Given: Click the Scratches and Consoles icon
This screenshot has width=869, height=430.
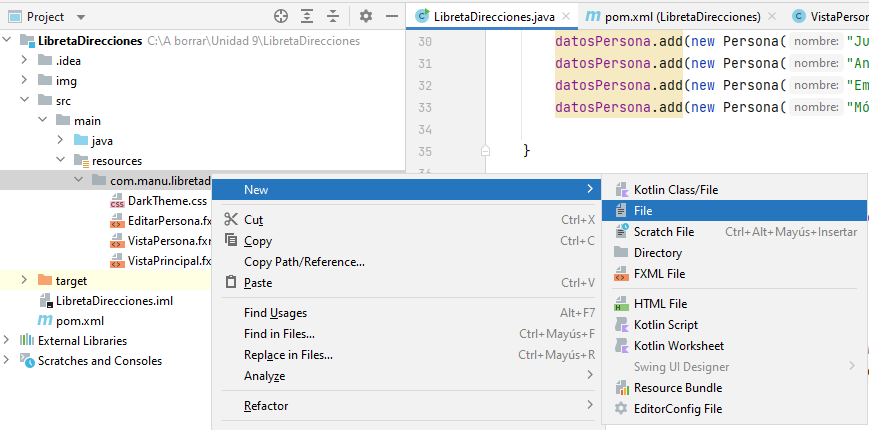Looking at the screenshot, I should [27, 360].
